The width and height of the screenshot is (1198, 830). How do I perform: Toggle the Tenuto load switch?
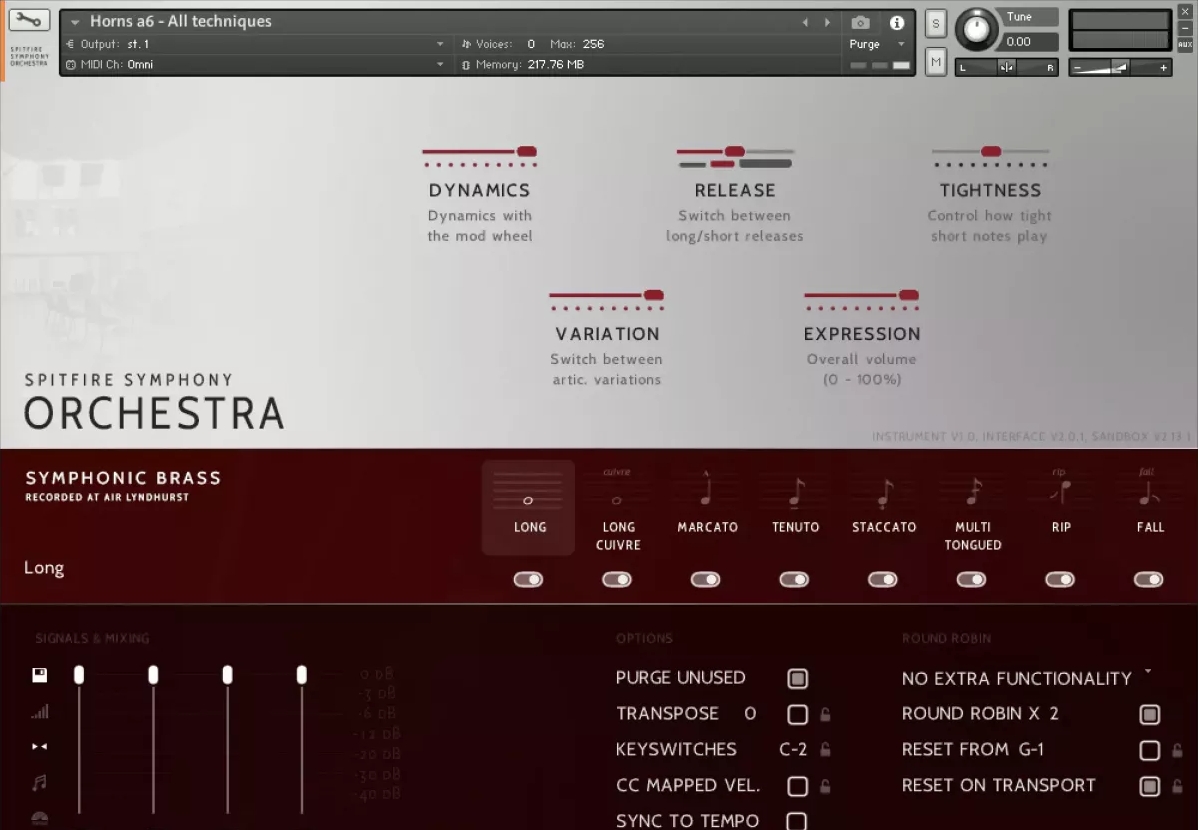[x=794, y=579]
